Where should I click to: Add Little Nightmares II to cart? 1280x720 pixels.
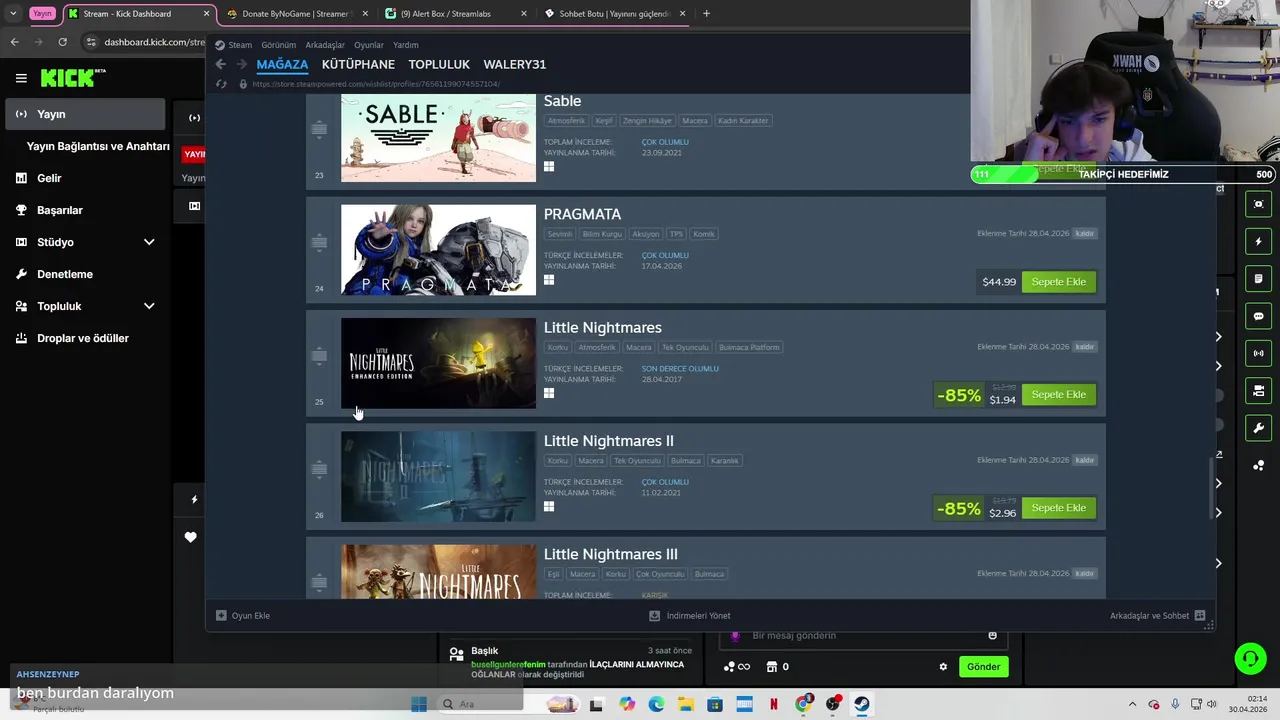coord(1058,508)
